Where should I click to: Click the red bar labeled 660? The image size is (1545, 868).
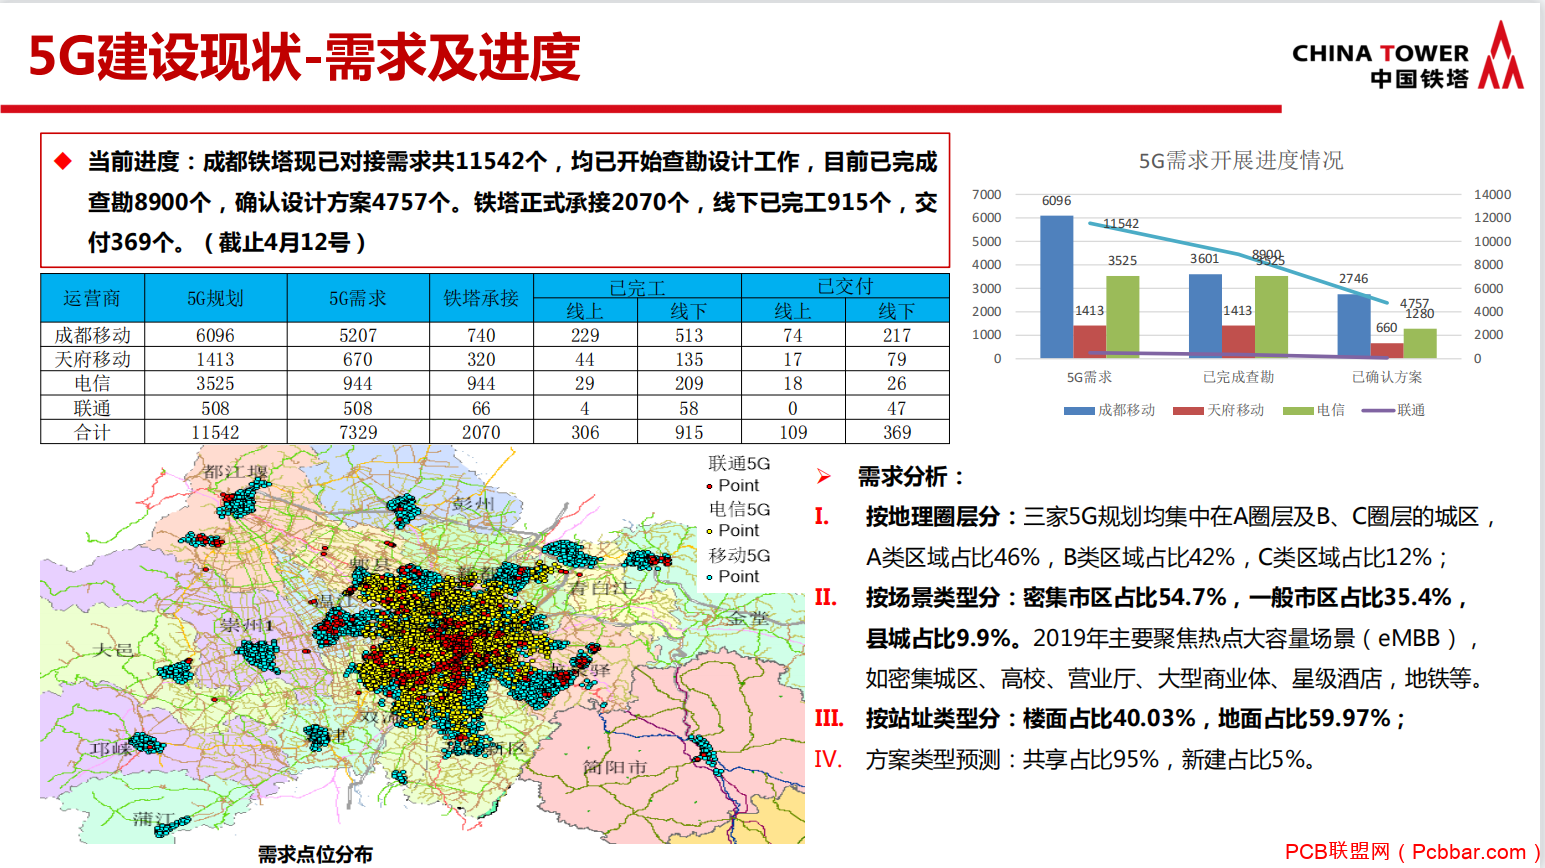[x=1386, y=351]
